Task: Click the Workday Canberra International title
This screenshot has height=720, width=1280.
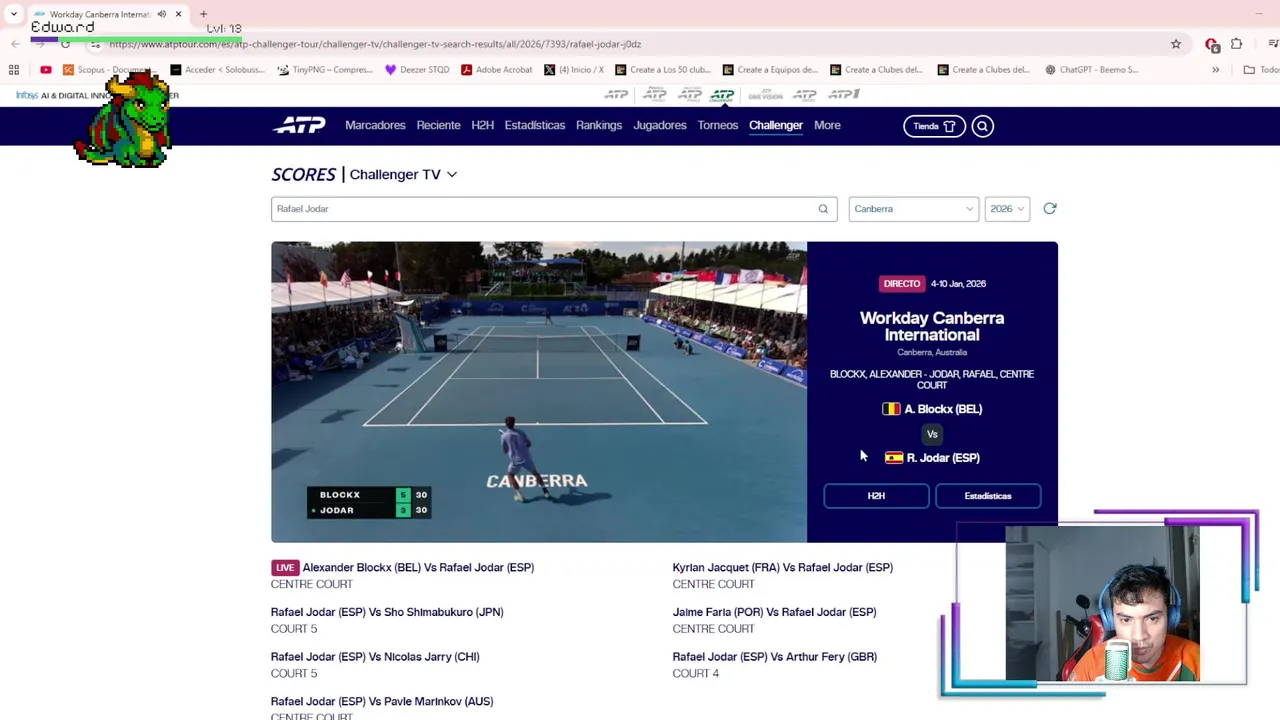Action: point(932,327)
